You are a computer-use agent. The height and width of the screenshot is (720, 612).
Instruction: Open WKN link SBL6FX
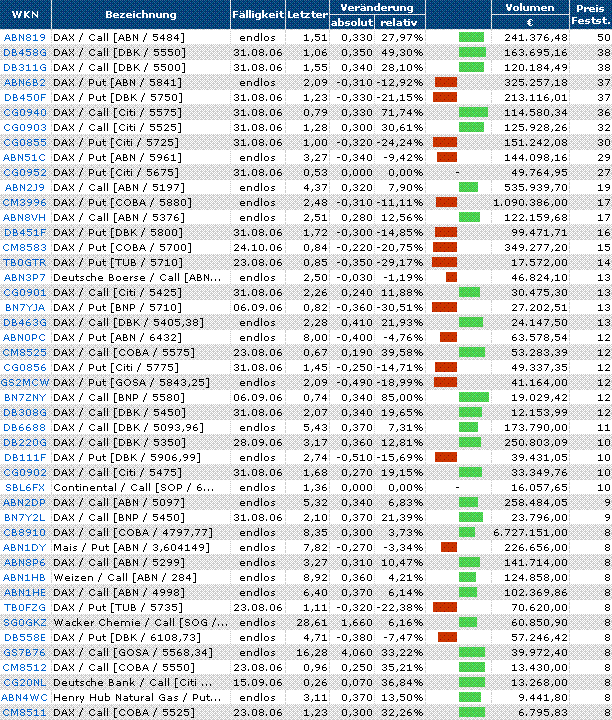pos(25,487)
